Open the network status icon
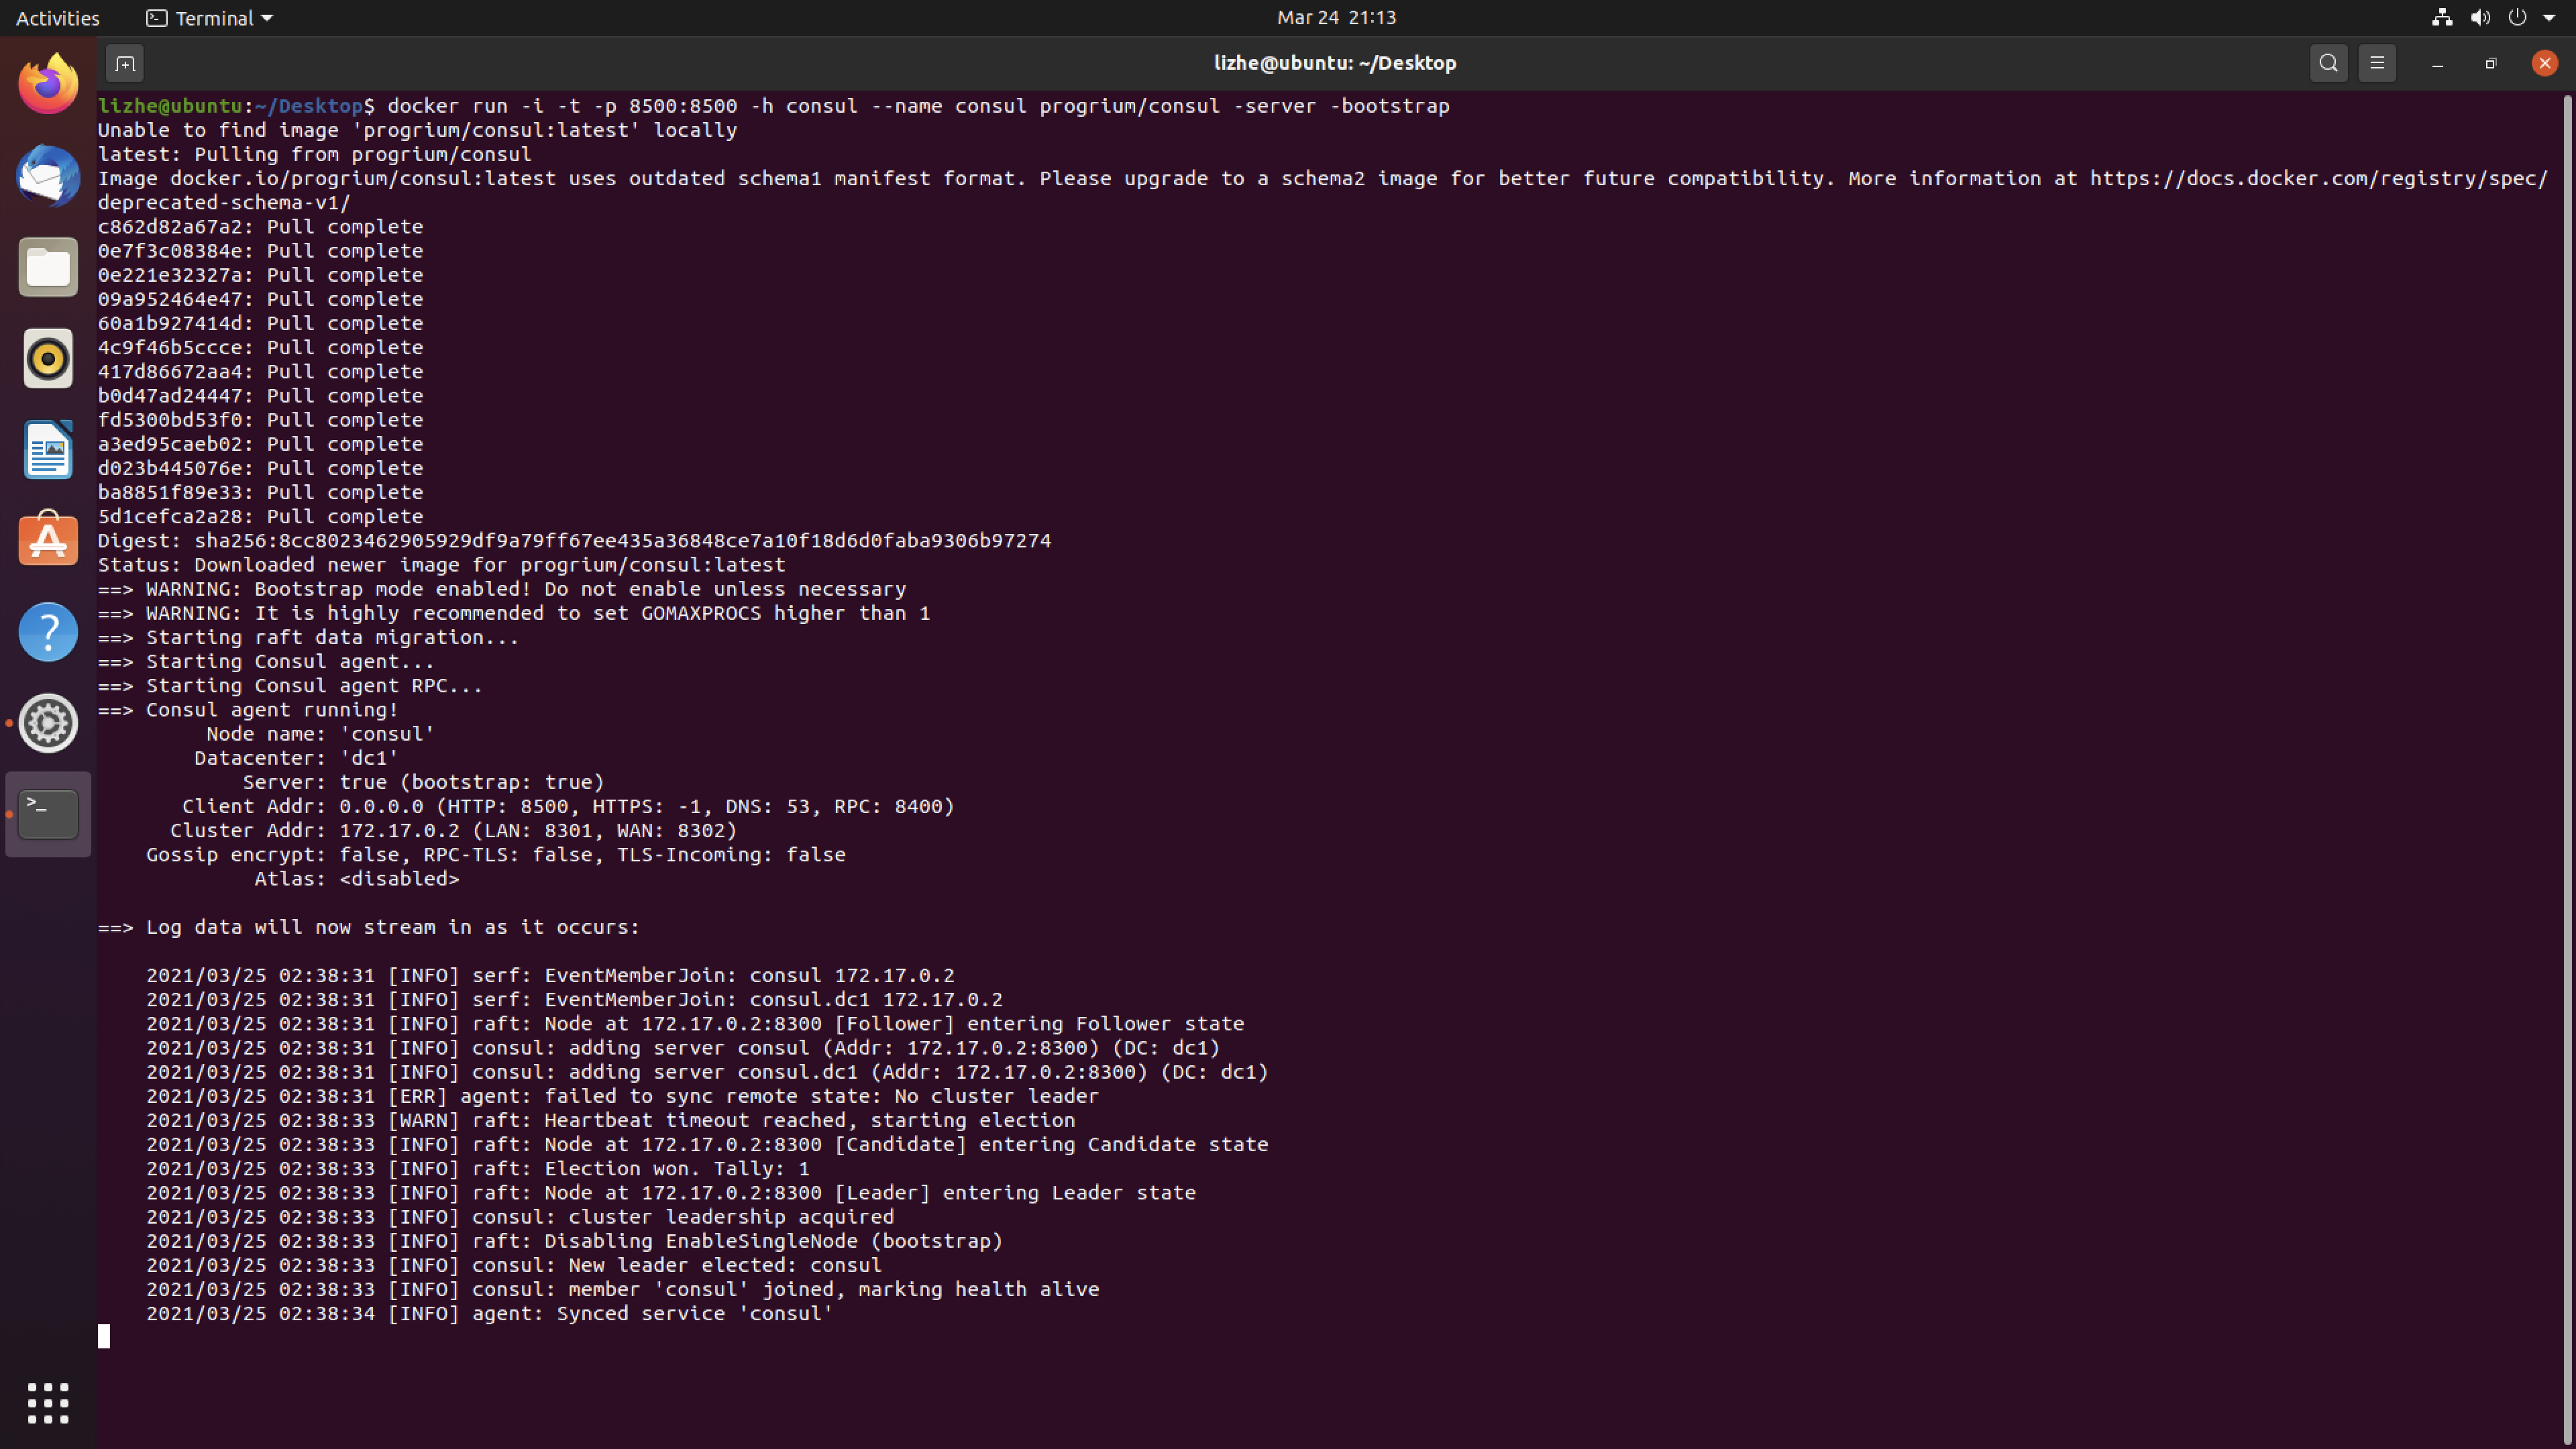Image resolution: width=2576 pixels, height=1449 pixels. pos(2442,17)
